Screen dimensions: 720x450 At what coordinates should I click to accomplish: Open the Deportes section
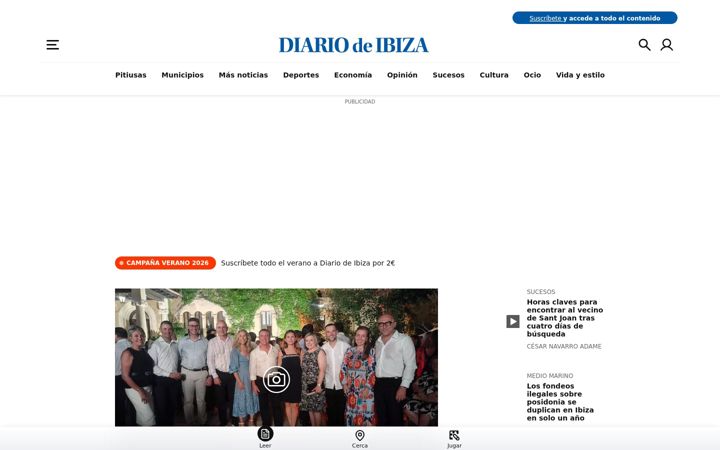click(301, 75)
